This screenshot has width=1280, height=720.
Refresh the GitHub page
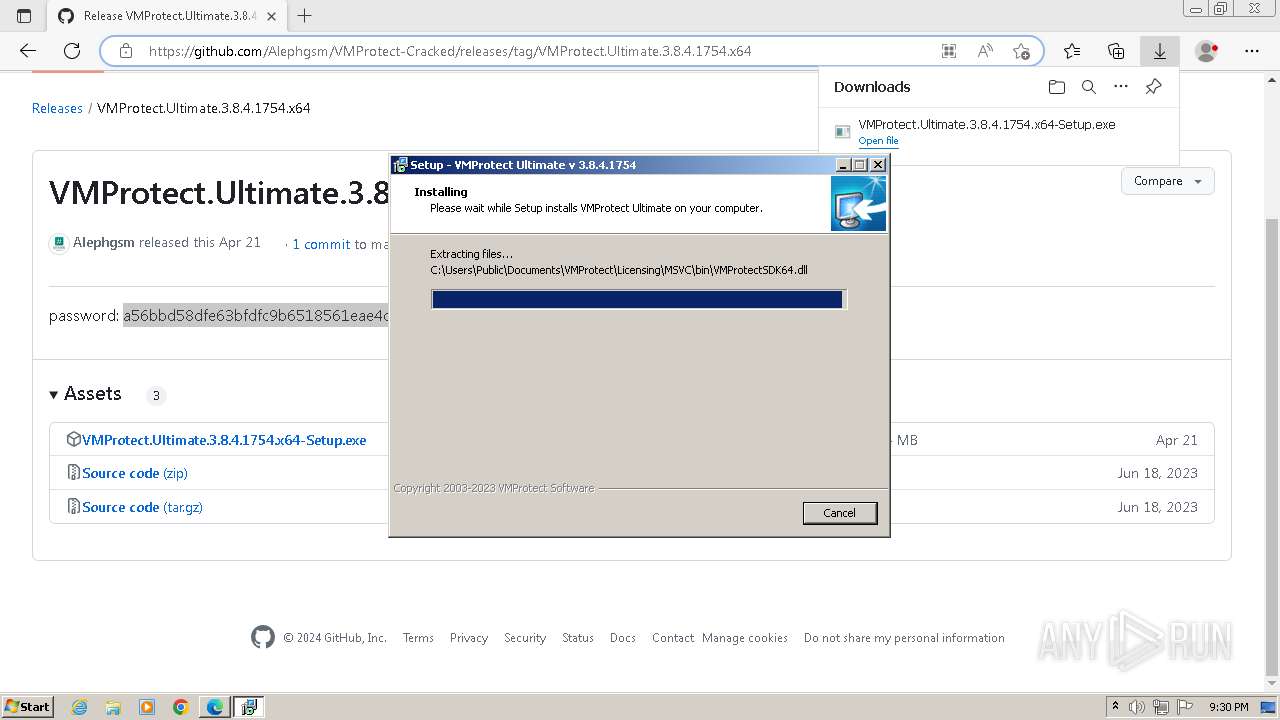[72, 51]
